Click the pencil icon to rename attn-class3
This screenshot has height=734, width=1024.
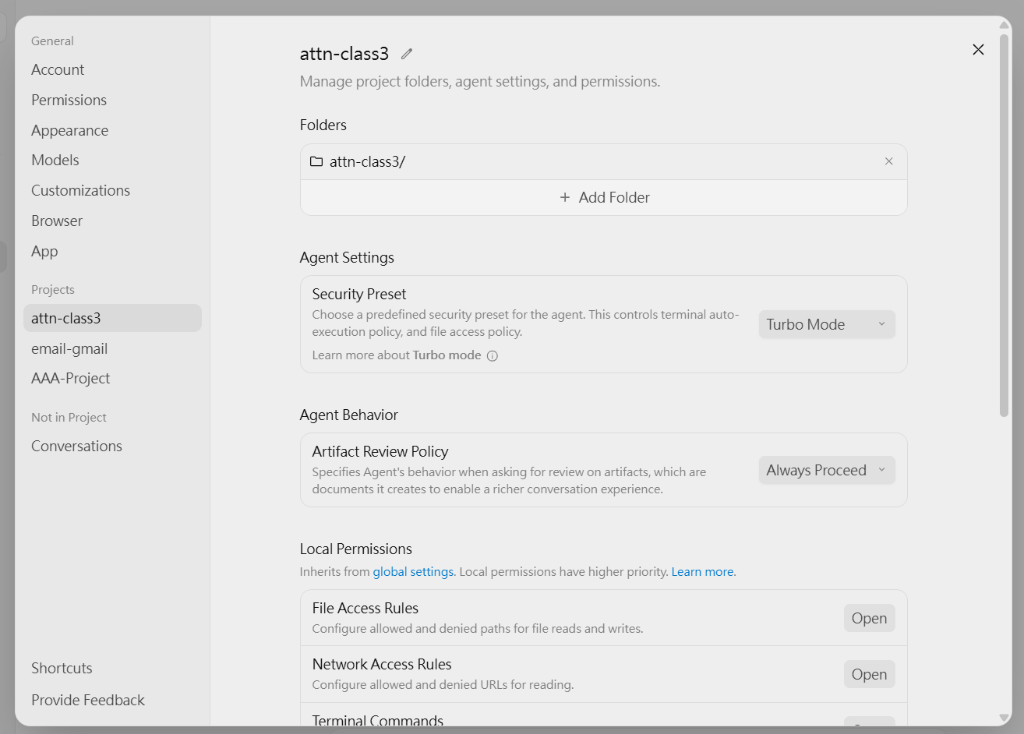click(407, 54)
